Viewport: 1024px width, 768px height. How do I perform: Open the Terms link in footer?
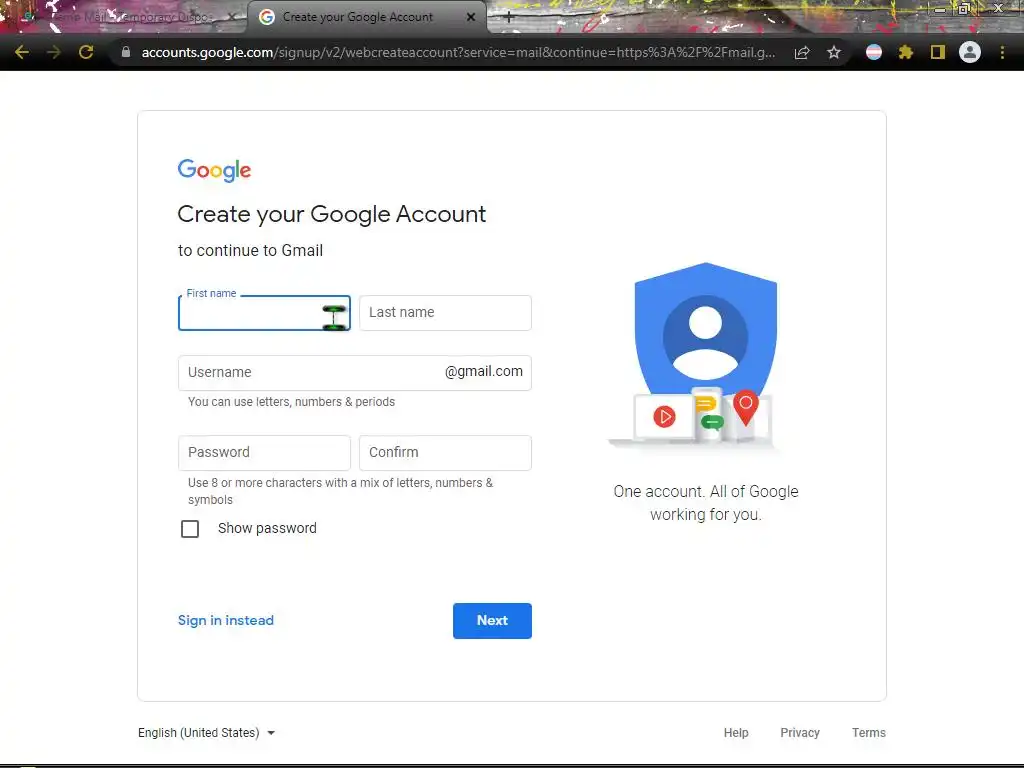pos(869,733)
